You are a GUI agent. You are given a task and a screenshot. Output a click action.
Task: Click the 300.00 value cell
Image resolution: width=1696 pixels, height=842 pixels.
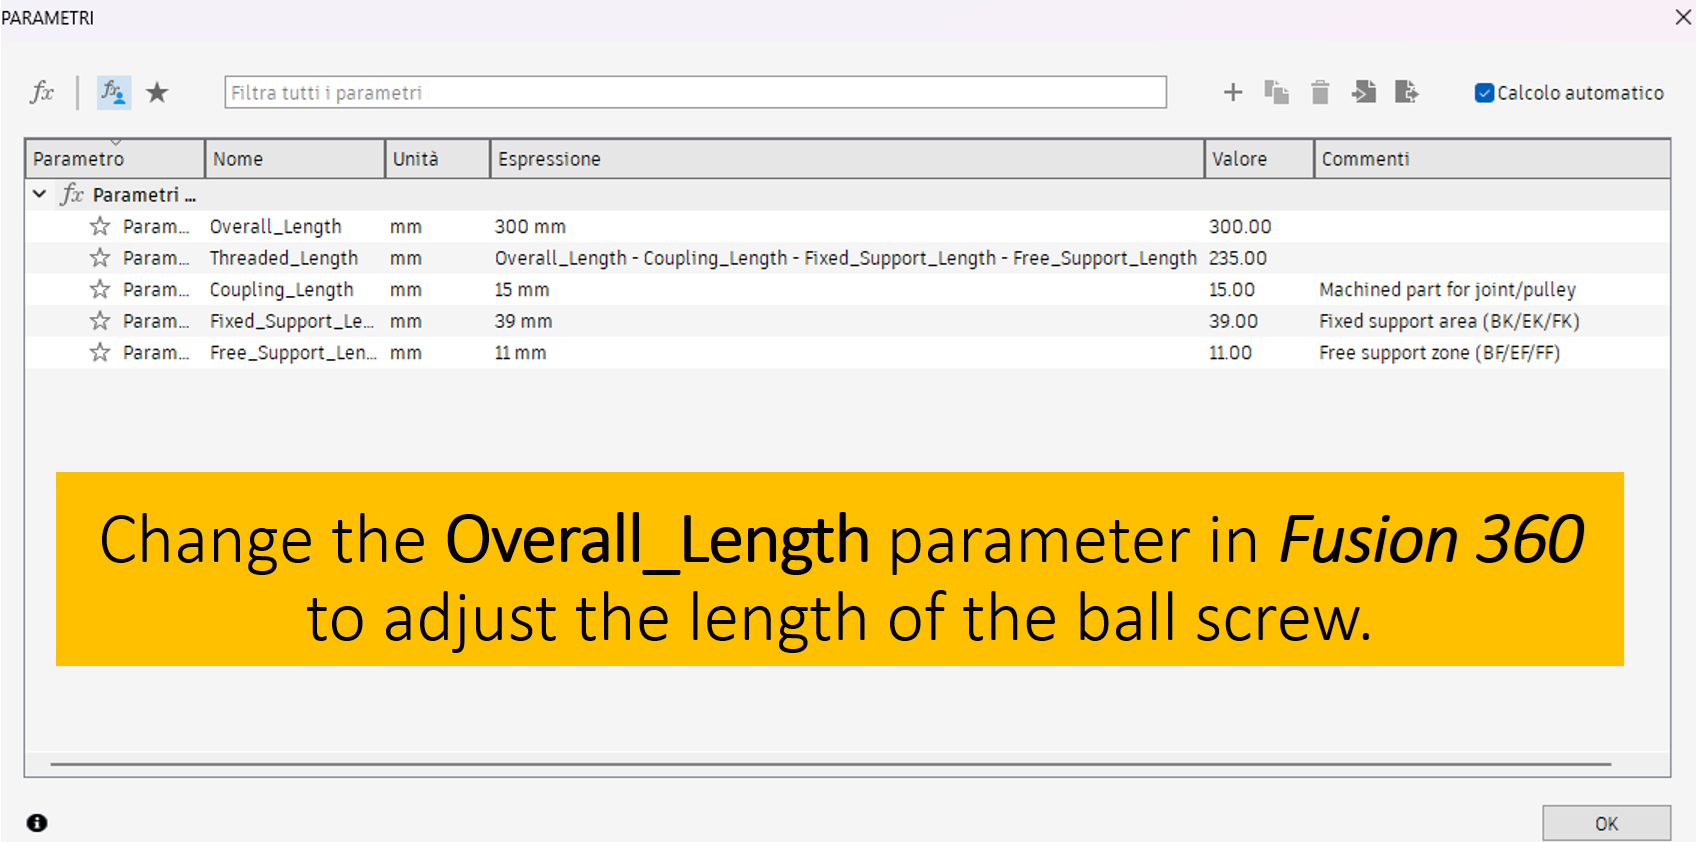pyautogui.click(x=1240, y=226)
